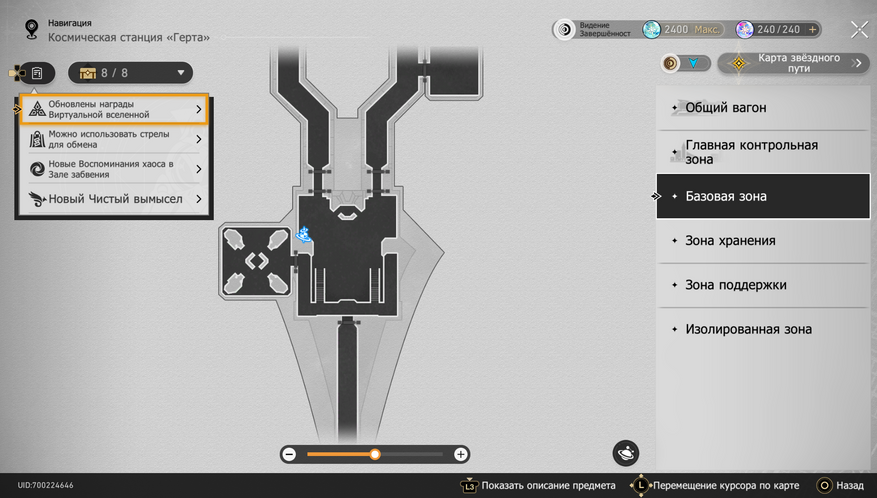877x498 pixels.
Task: Click Космическая станция «Герта» title
Action: (x=129, y=37)
